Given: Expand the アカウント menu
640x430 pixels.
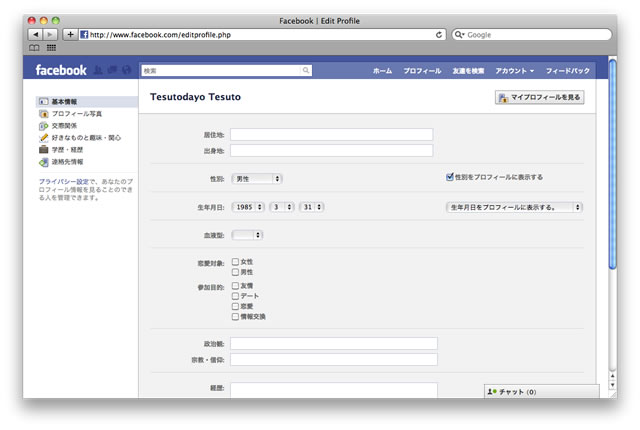Looking at the screenshot, I should coord(514,71).
